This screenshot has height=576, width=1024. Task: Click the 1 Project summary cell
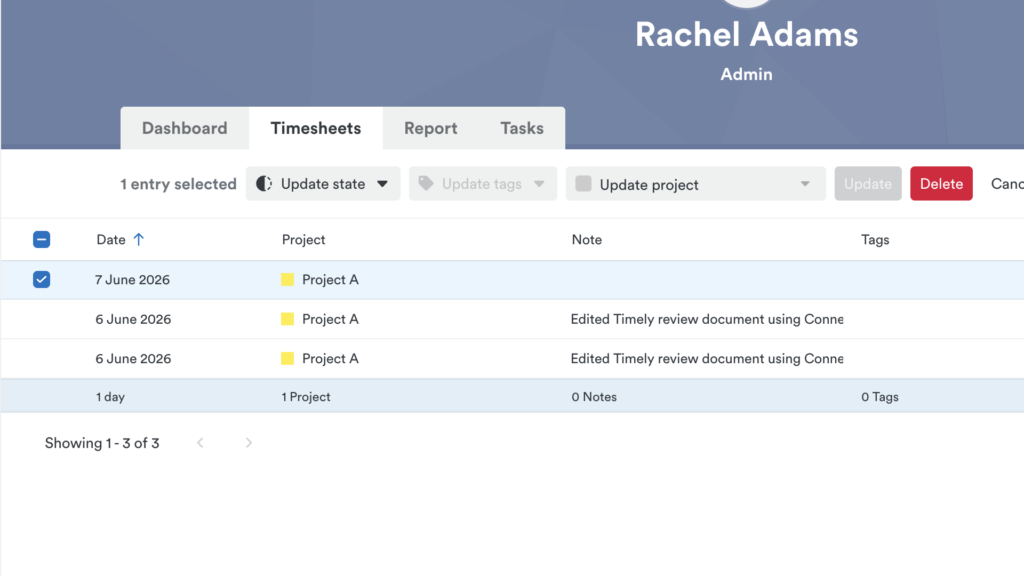tap(306, 397)
